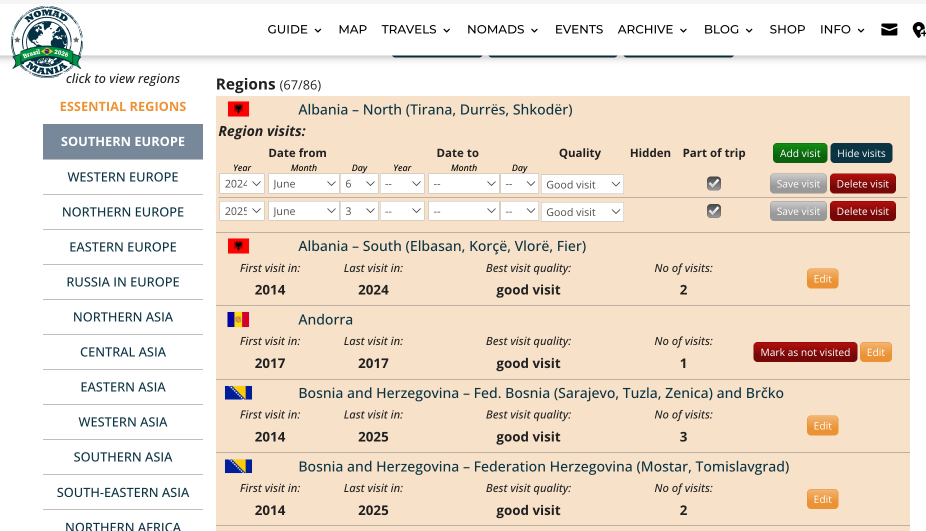
Task: Open Date from Month dropdown for 2025 visit
Action: click(304, 212)
